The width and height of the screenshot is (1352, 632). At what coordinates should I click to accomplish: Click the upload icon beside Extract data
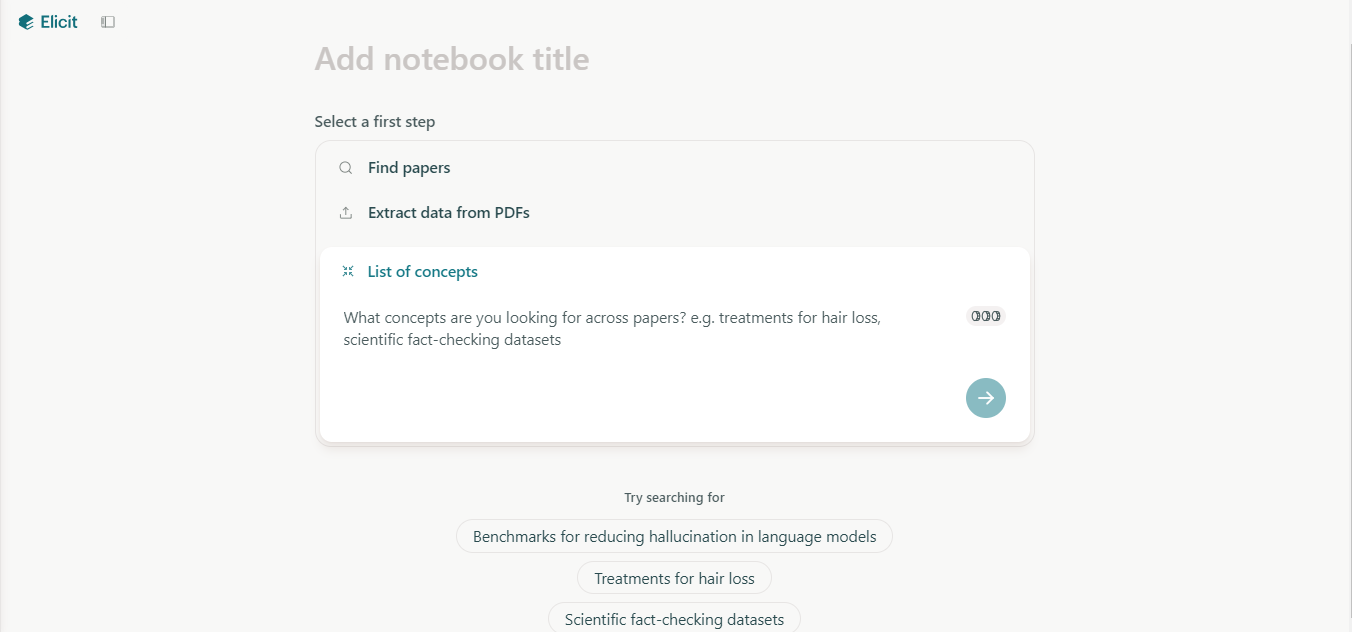click(346, 213)
